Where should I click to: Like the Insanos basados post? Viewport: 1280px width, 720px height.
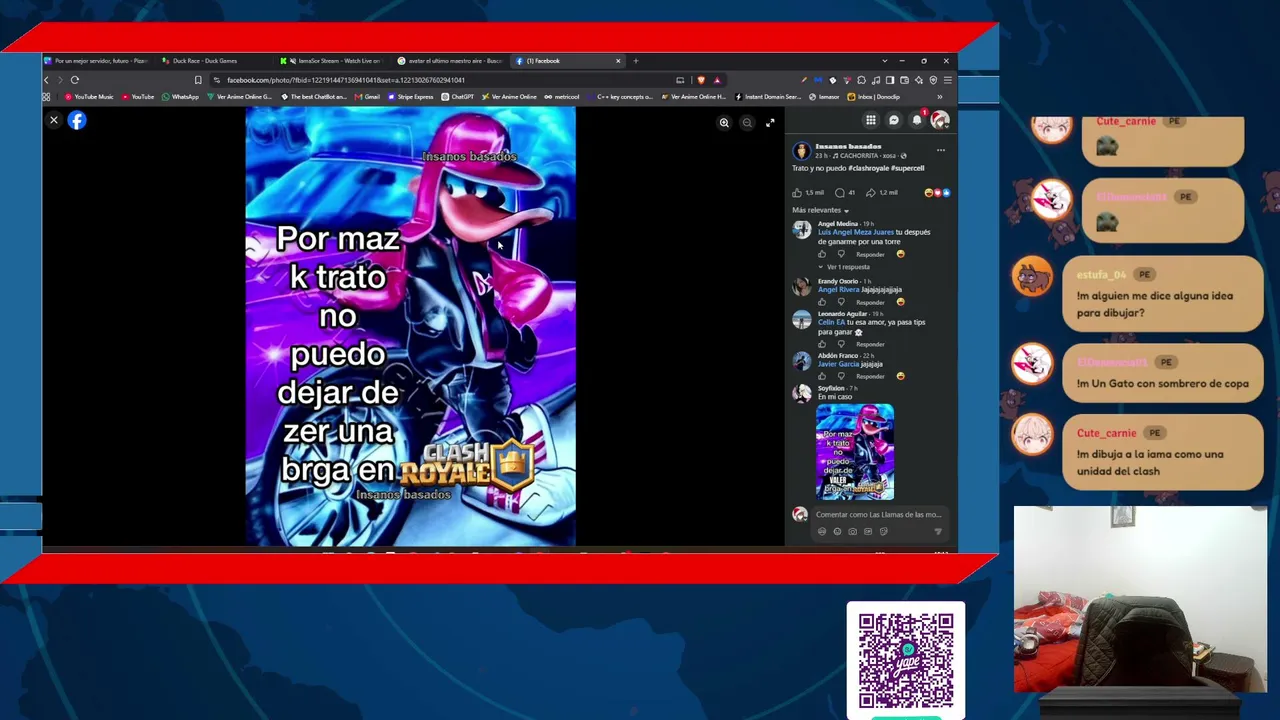(798, 192)
